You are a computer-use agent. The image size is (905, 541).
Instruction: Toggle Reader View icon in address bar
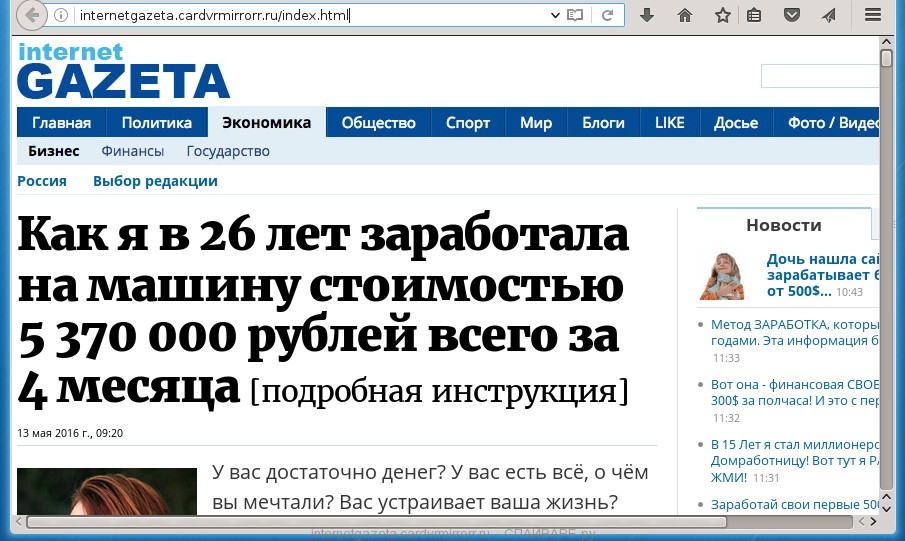pos(574,16)
